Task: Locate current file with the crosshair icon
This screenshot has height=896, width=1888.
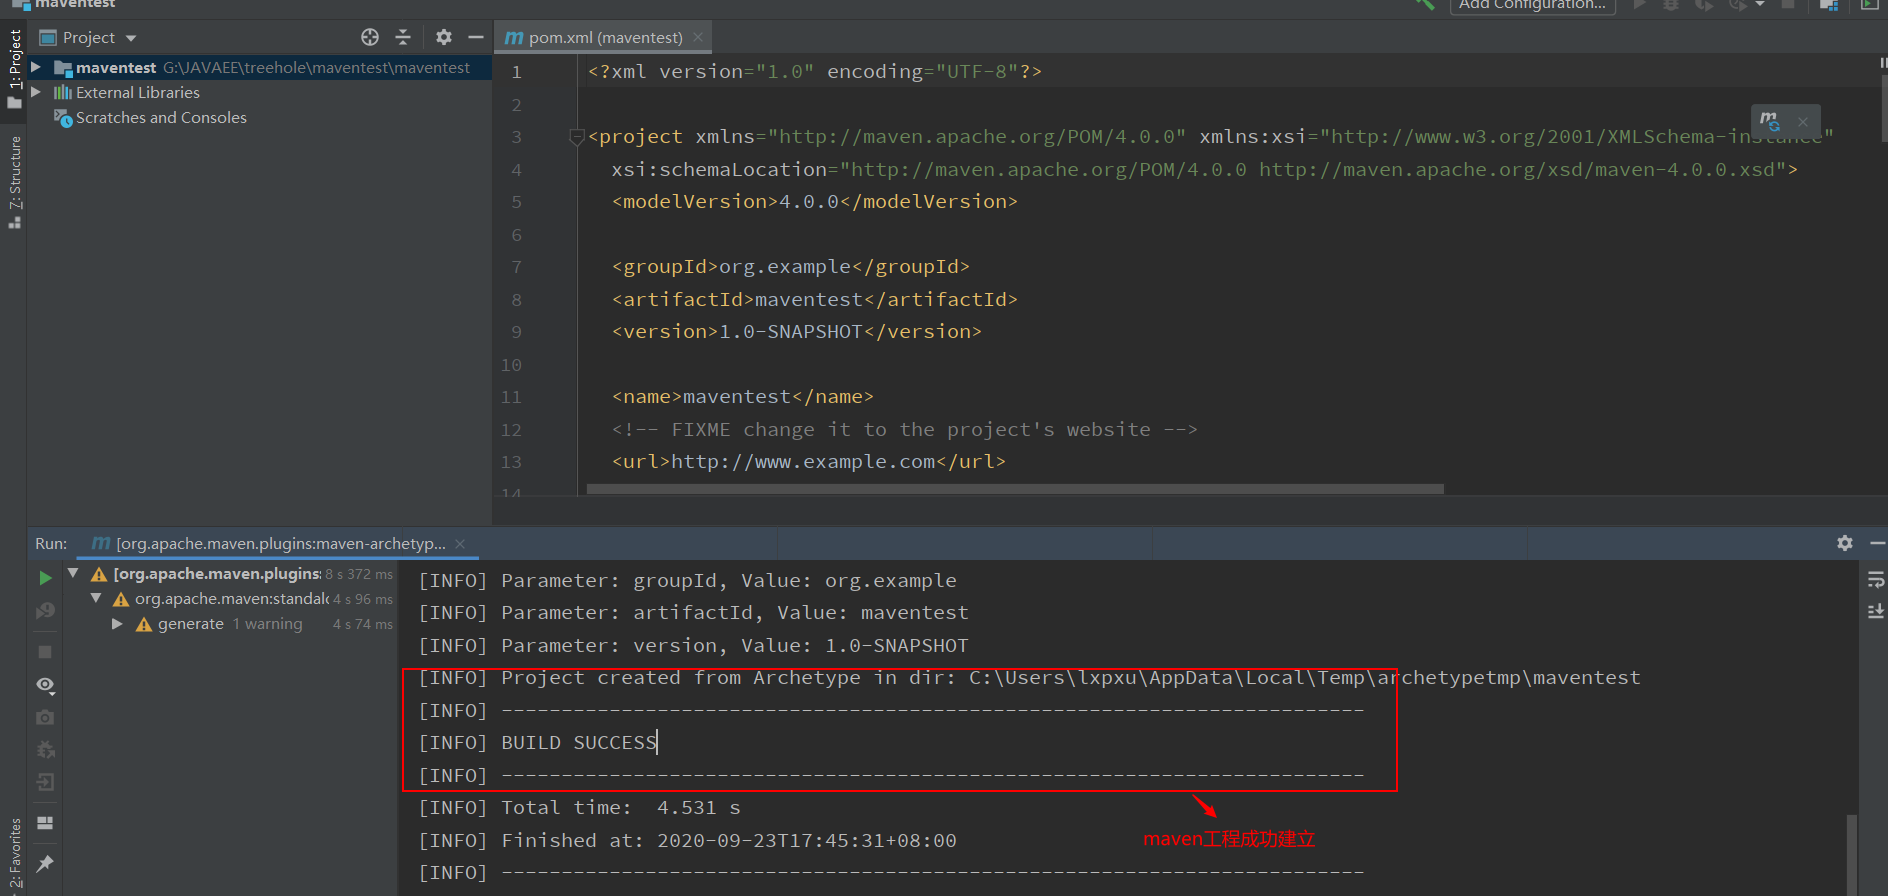Action: [x=370, y=37]
